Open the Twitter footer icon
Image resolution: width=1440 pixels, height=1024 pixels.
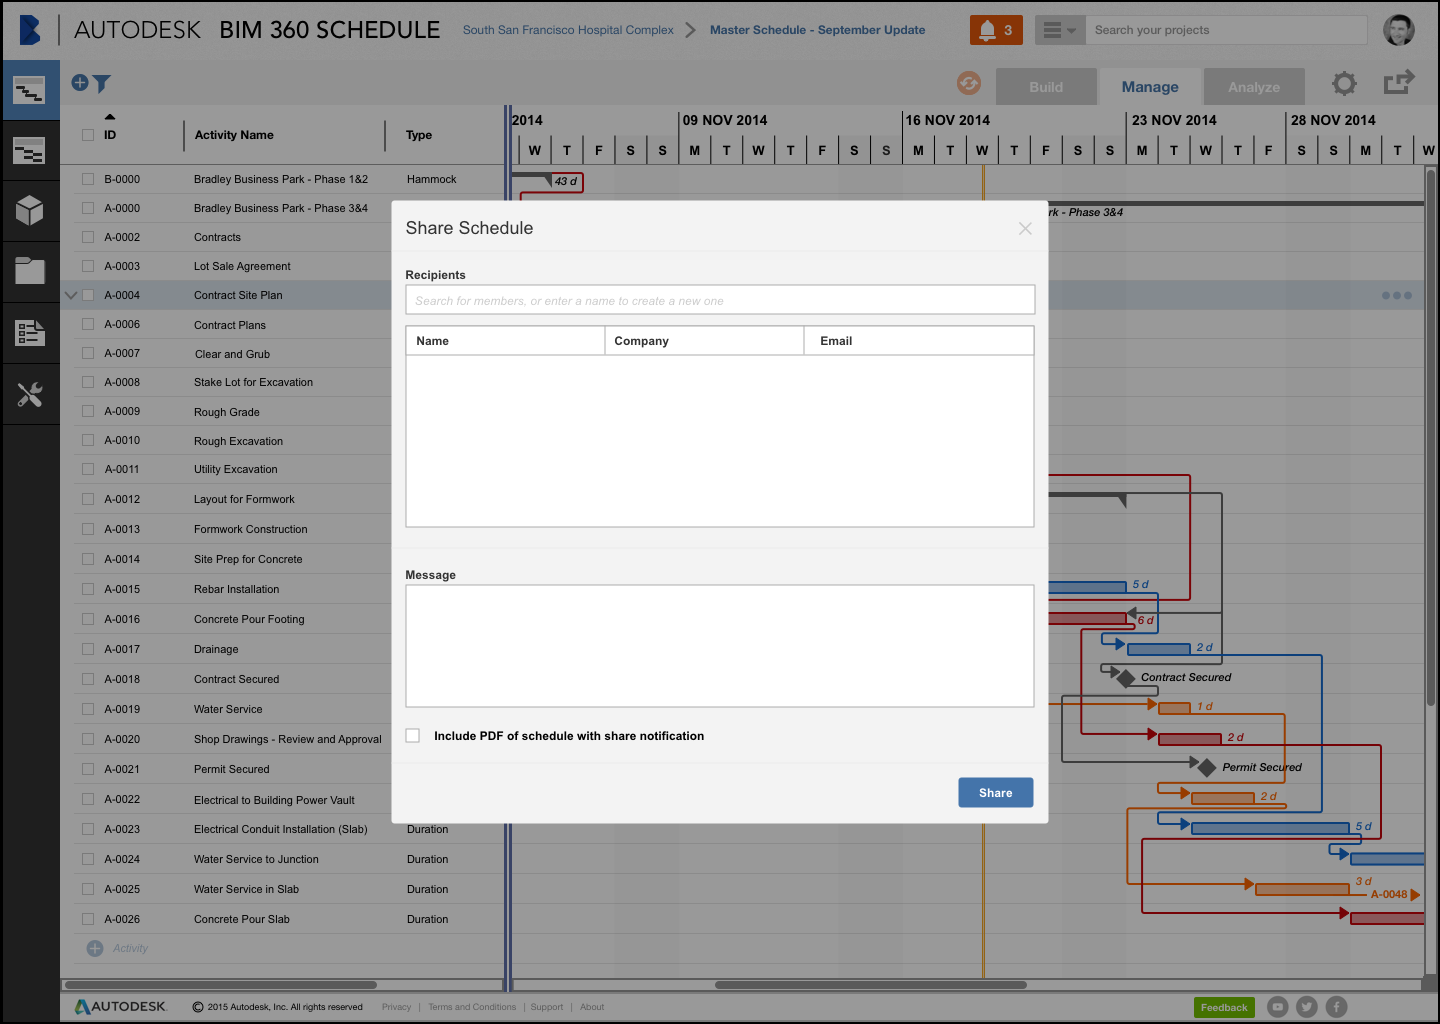(1307, 1007)
